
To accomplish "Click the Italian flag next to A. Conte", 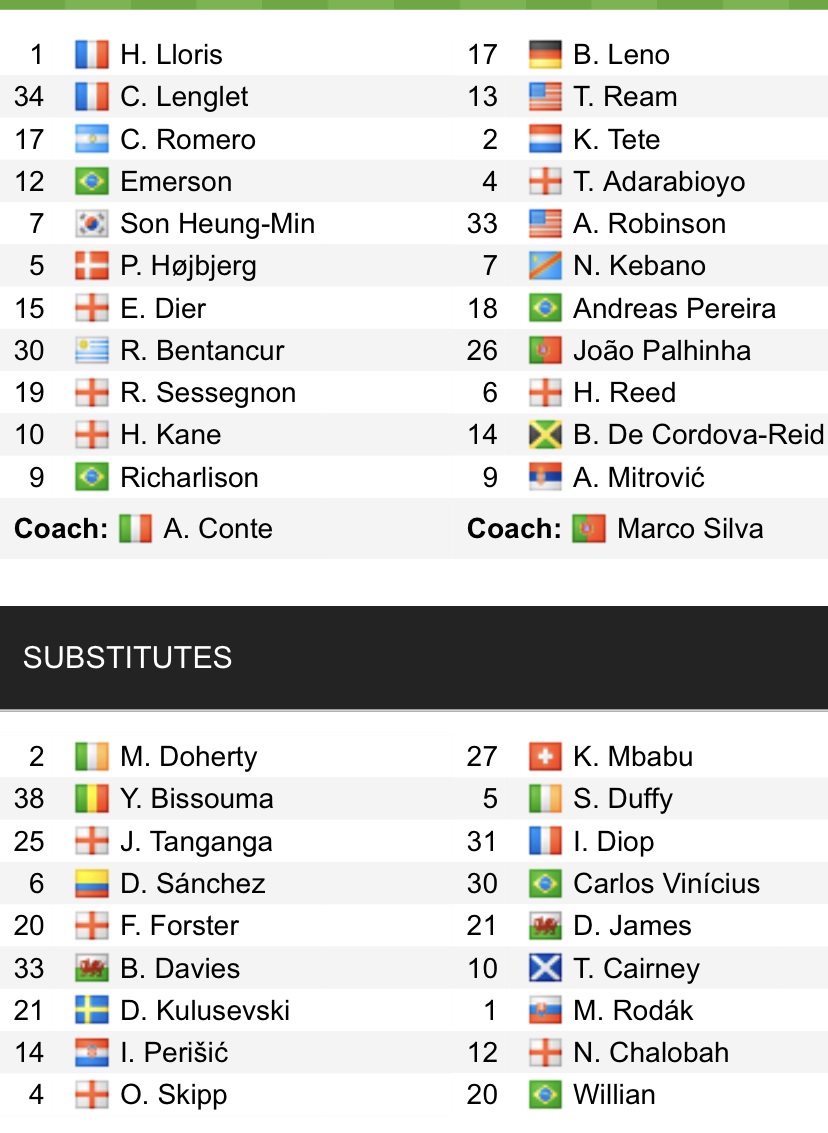I will point(135,528).
